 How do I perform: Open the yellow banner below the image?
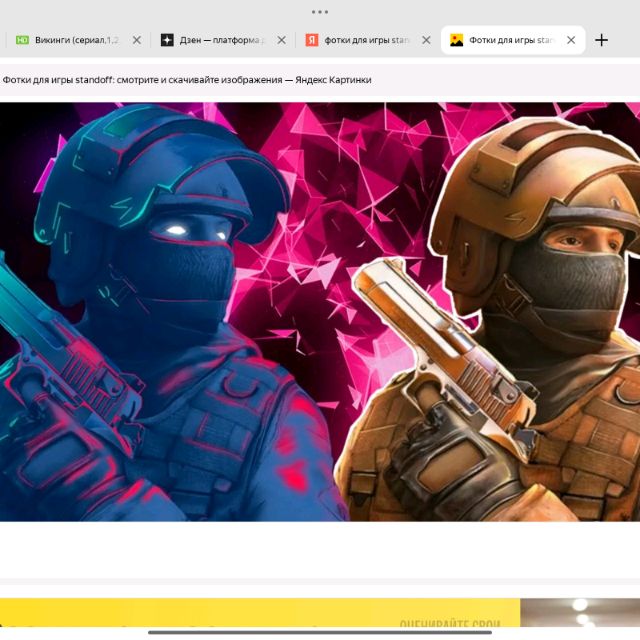click(x=260, y=612)
